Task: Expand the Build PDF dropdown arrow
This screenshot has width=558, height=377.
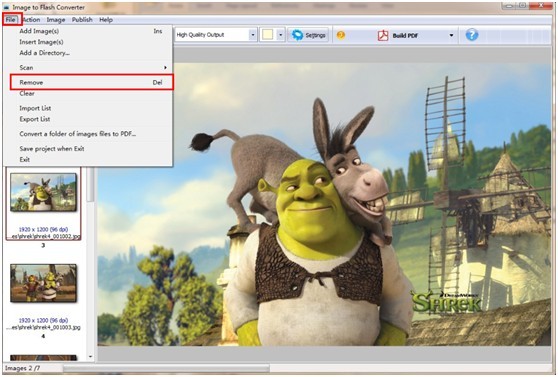Action: click(x=451, y=35)
